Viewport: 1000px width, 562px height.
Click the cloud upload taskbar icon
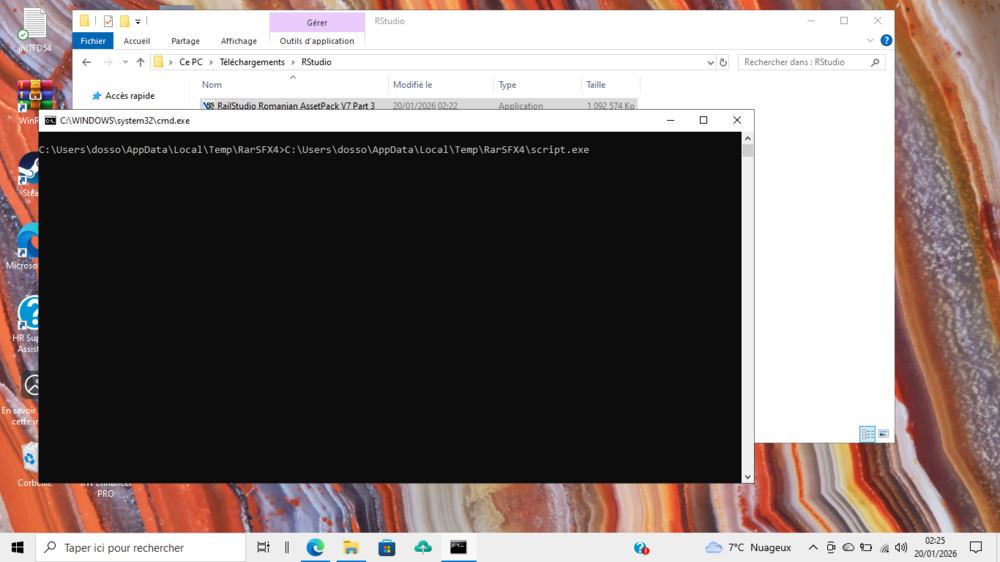pyautogui.click(x=422, y=547)
